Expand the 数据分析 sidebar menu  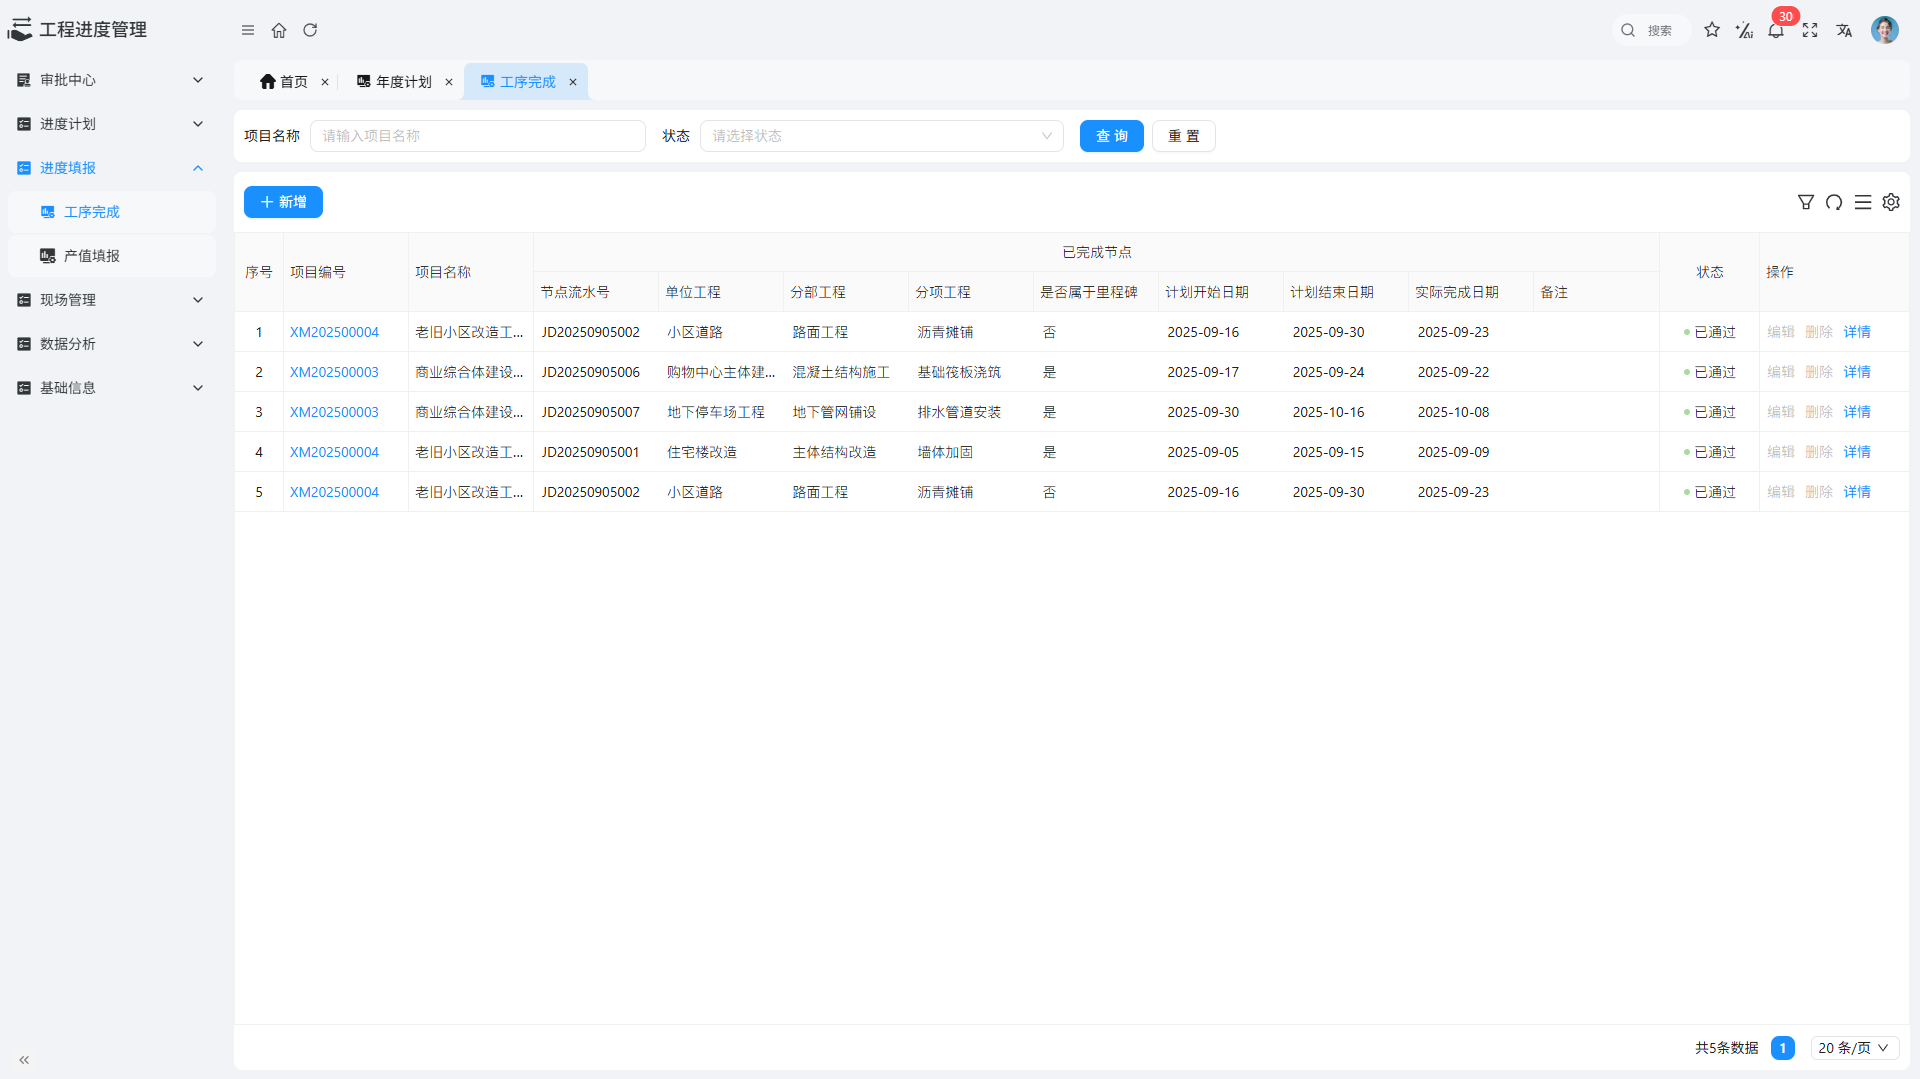pyautogui.click(x=110, y=344)
